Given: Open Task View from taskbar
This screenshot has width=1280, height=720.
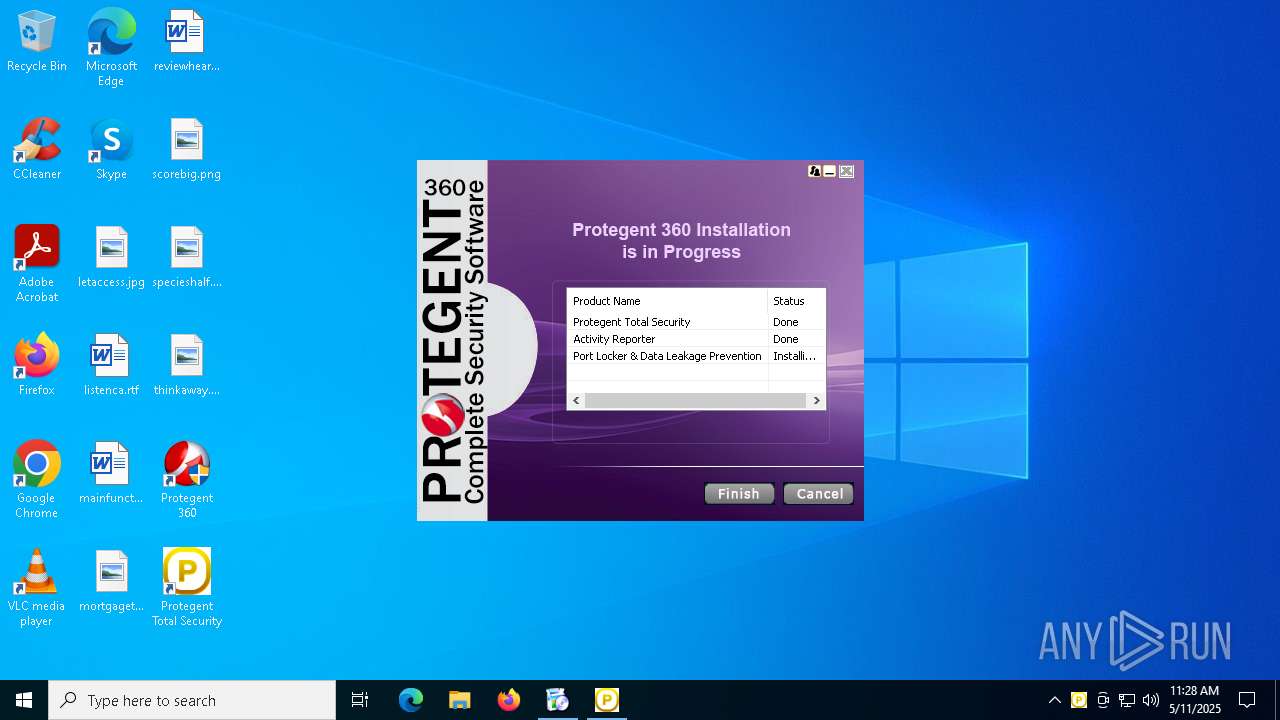Looking at the screenshot, I should (x=360, y=700).
